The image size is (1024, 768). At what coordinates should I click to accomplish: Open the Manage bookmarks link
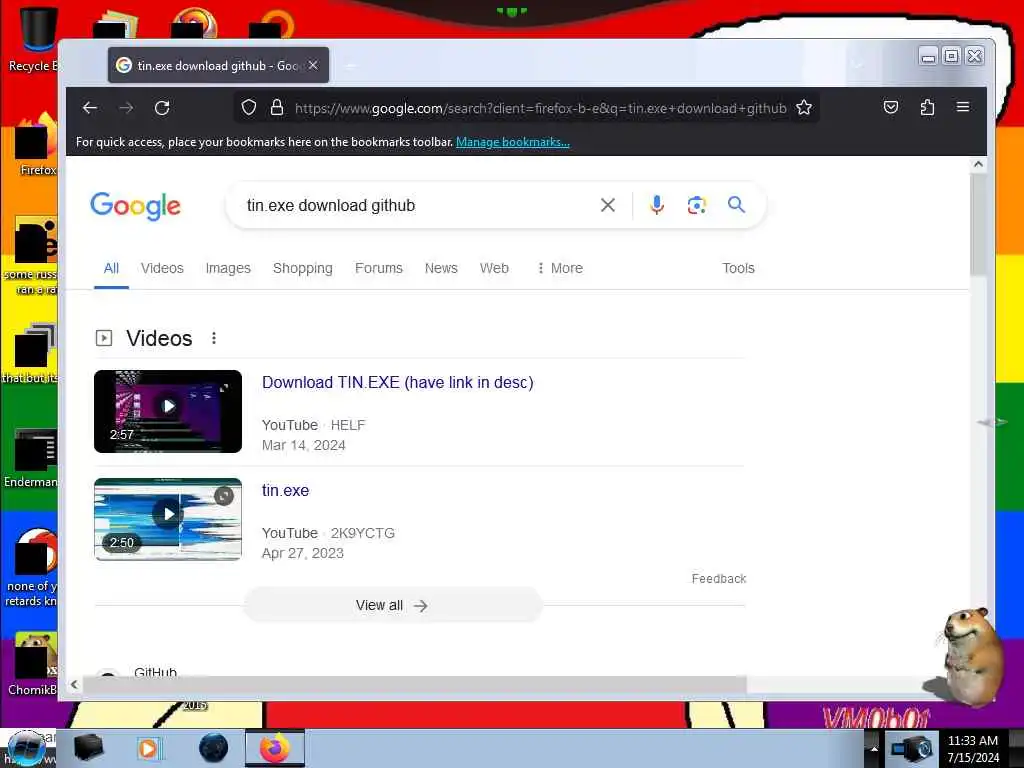coord(513,142)
